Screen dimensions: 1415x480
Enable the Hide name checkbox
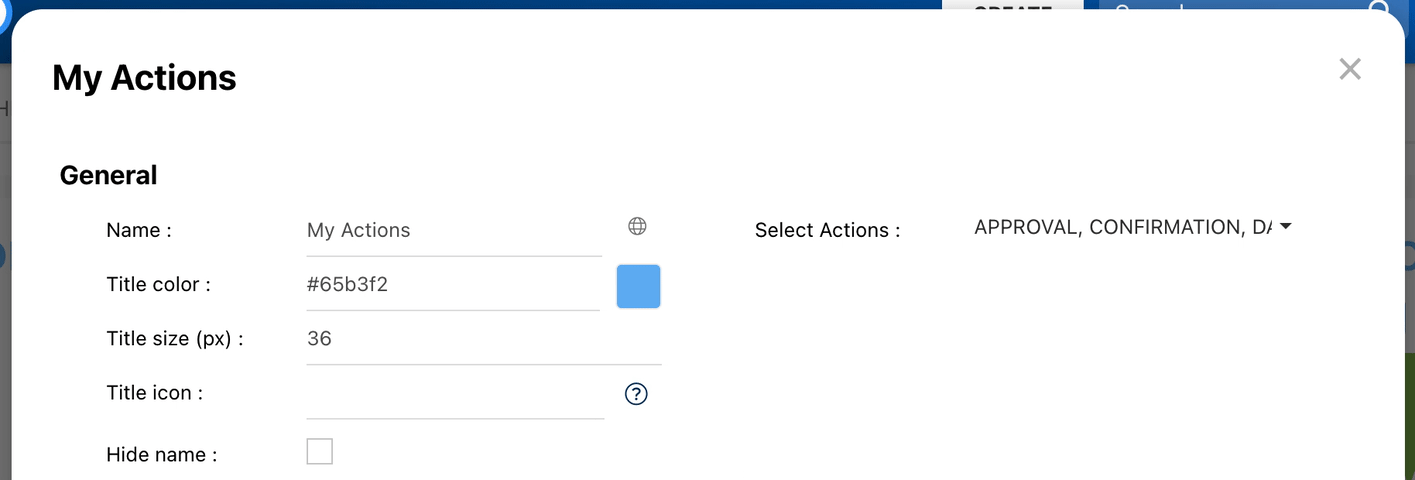pos(320,452)
